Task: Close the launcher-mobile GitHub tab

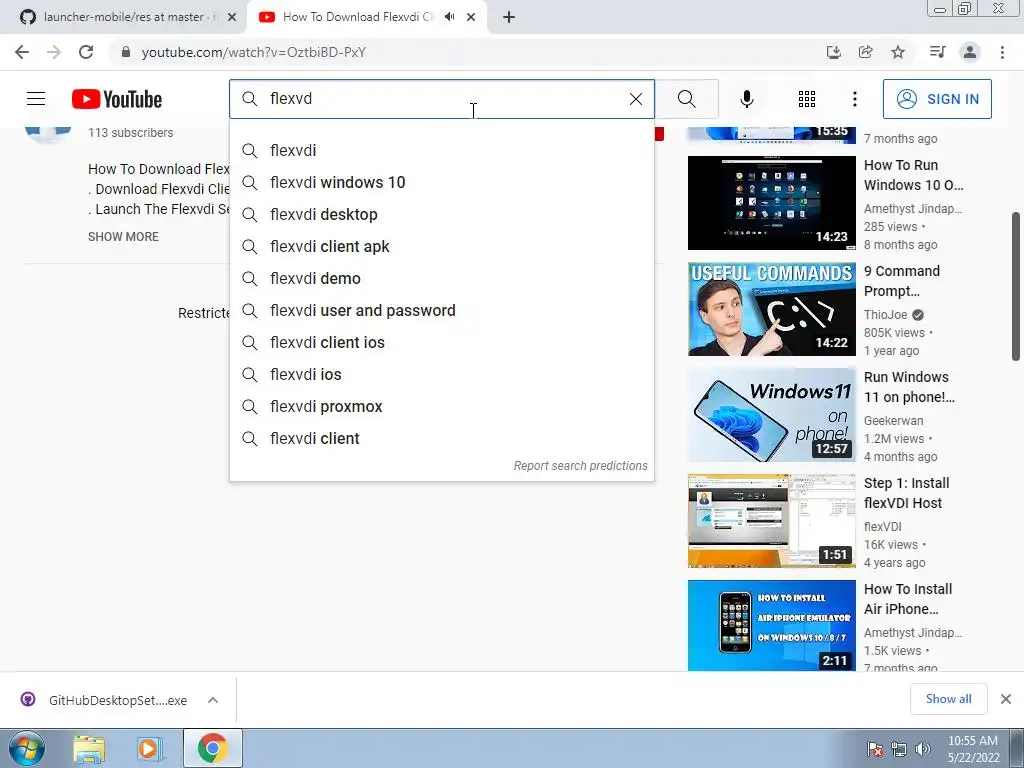Action: [x=232, y=17]
